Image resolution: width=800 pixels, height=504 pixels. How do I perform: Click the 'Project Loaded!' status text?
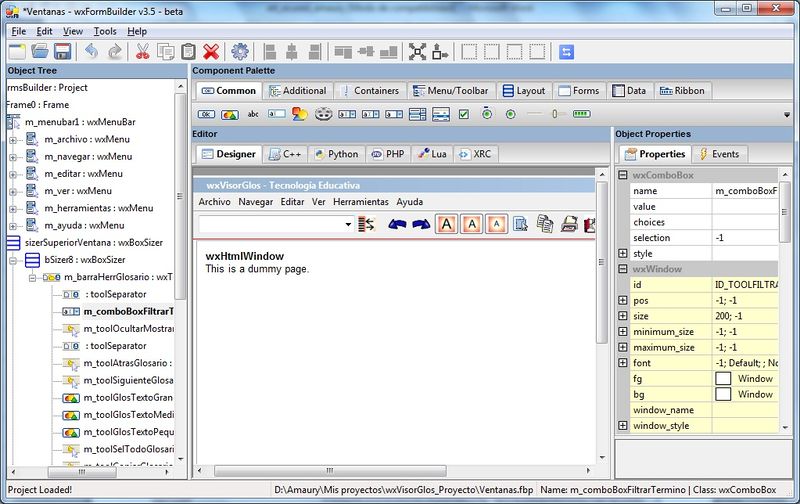pyautogui.click(x=40, y=490)
